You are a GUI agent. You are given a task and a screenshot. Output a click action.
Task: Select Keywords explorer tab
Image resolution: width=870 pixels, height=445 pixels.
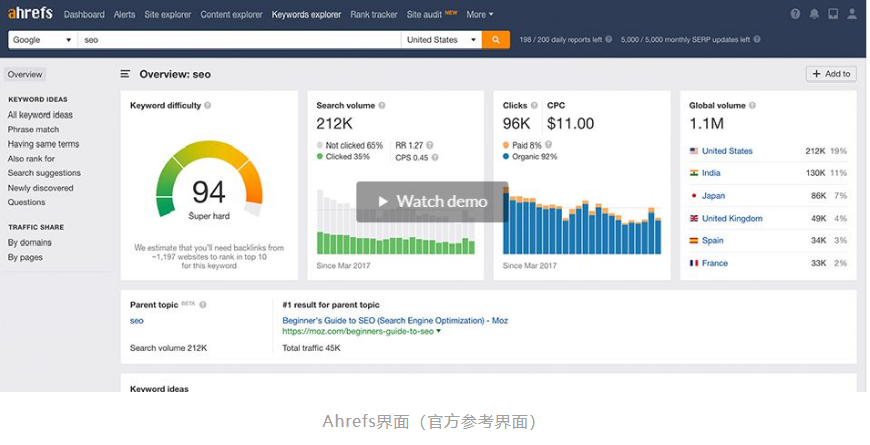click(x=306, y=15)
